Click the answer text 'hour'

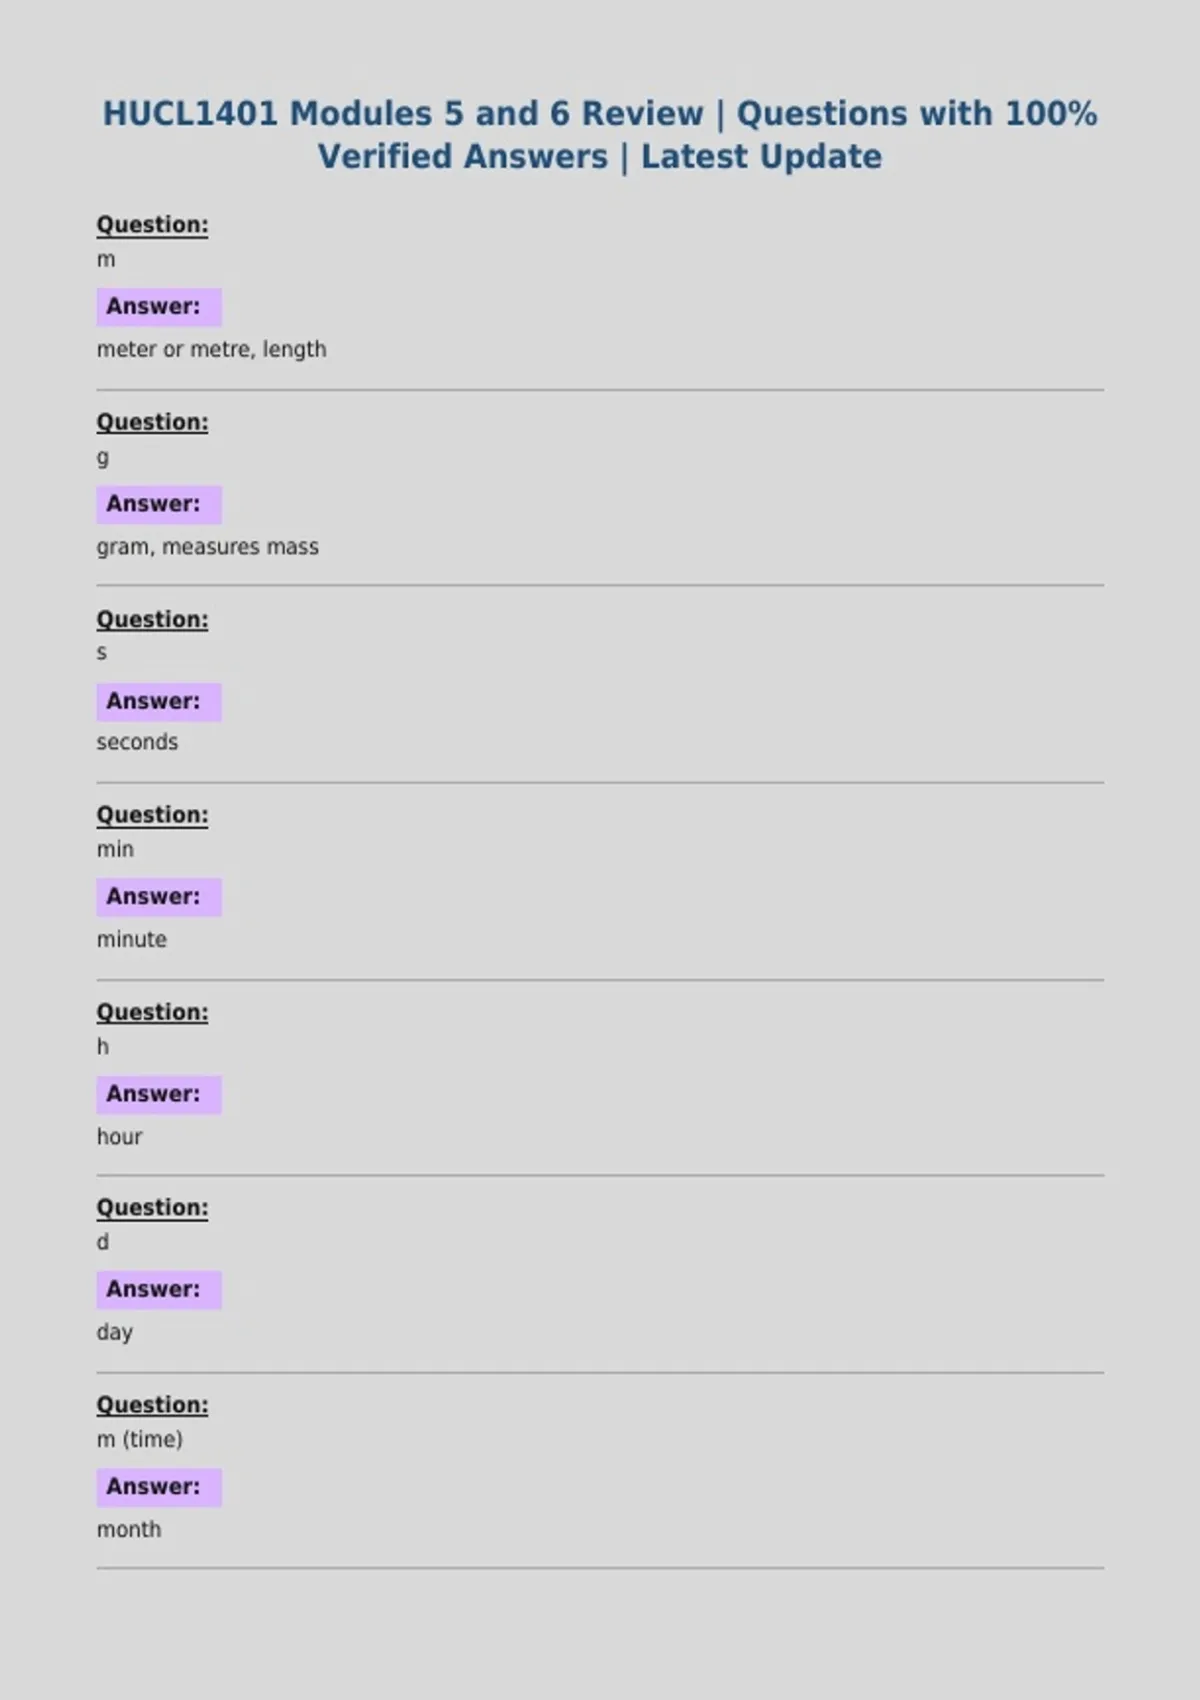pyautogui.click(x=119, y=1136)
